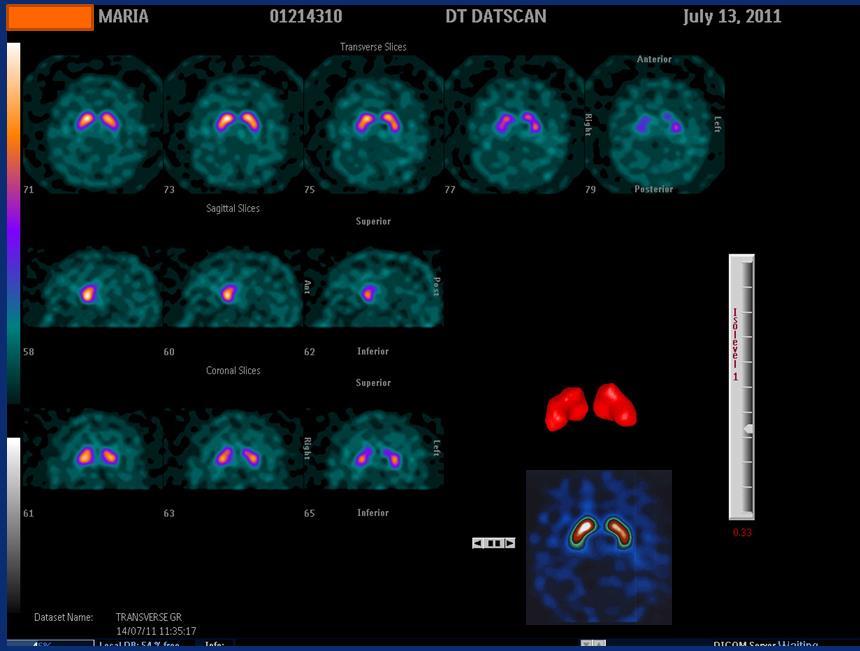Select transverse slice 75 image
This screenshot has width=860, height=651.
[374, 124]
